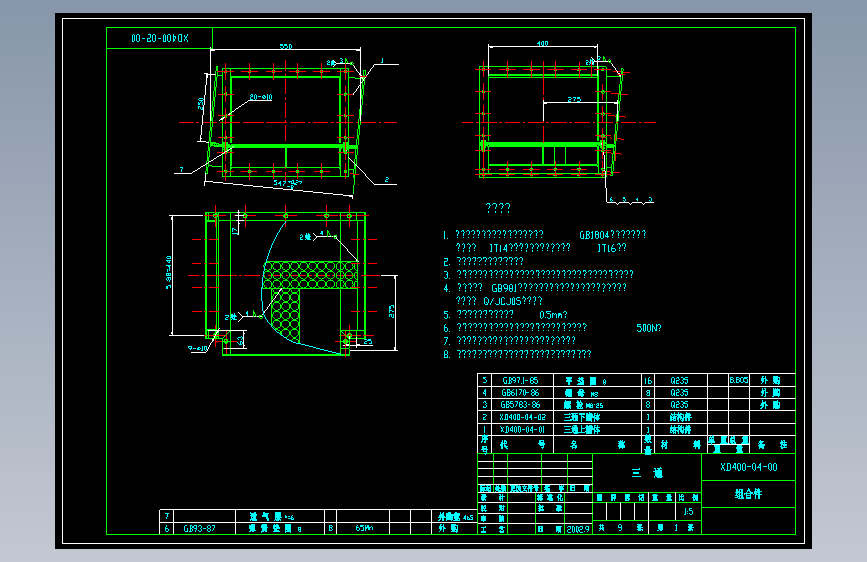Select the 20-Φ10 hole callout

pyautogui.click(x=260, y=97)
